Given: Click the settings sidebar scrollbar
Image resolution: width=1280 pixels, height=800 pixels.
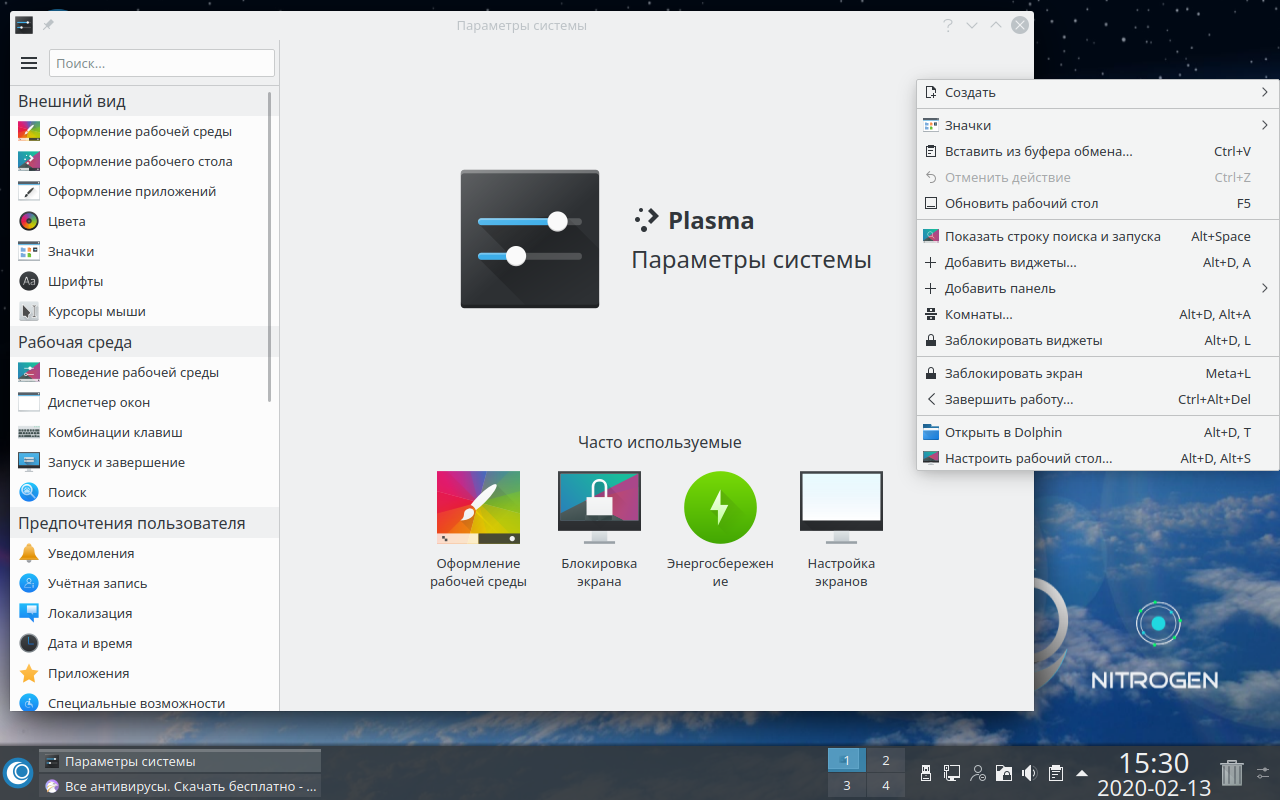Looking at the screenshot, I should point(270,245).
